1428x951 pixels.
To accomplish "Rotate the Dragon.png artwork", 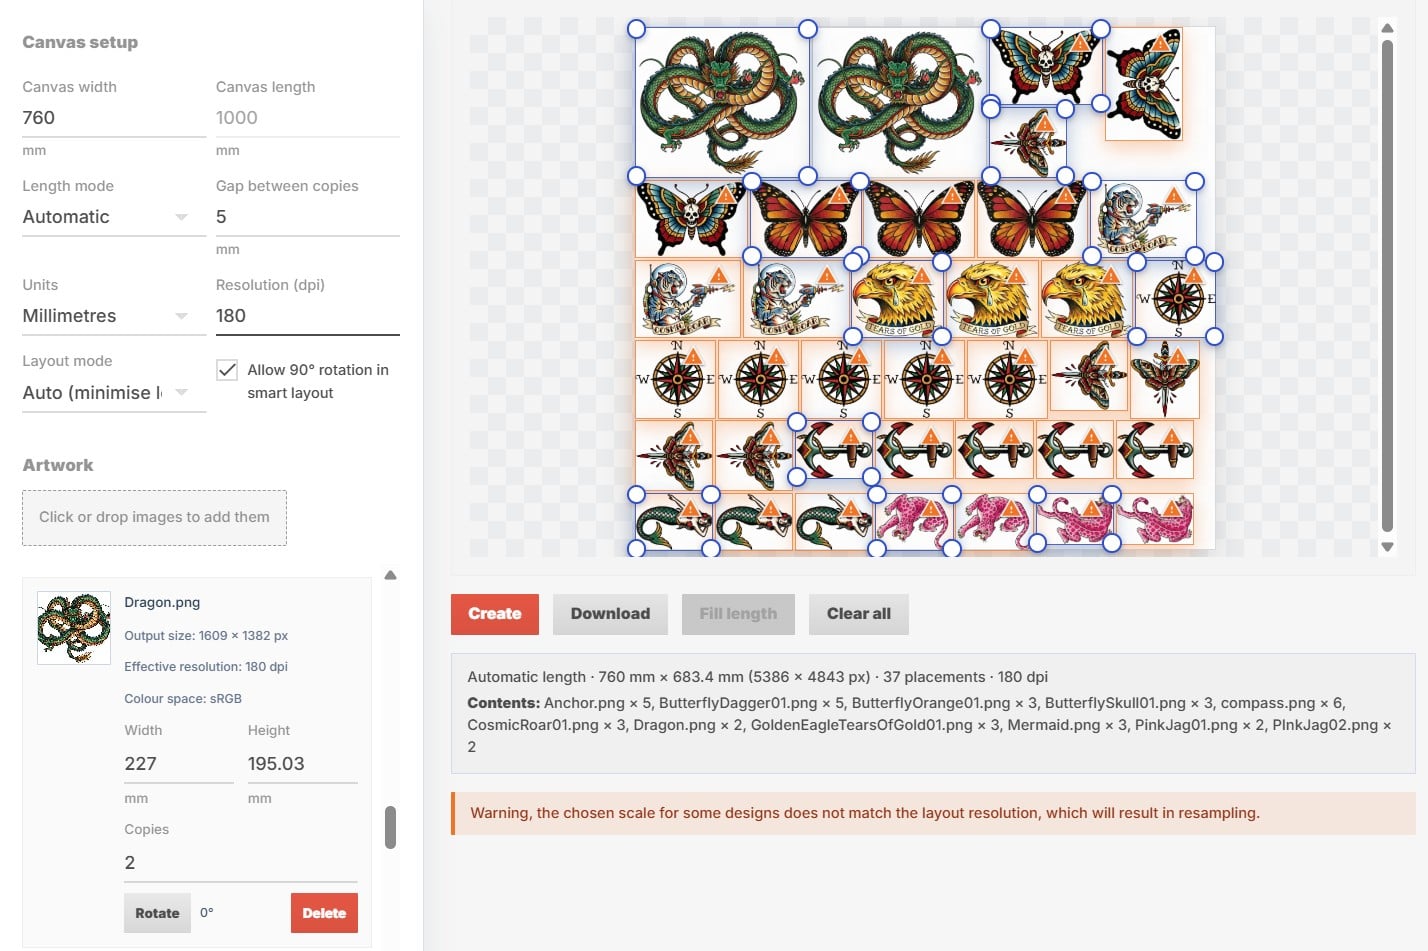I will [157, 913].
